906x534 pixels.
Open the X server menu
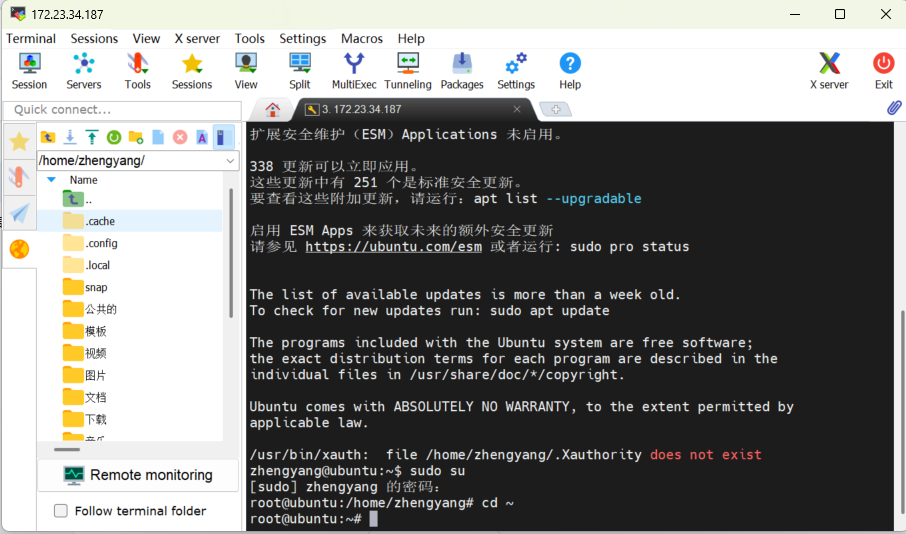click(x=197, y=39)
